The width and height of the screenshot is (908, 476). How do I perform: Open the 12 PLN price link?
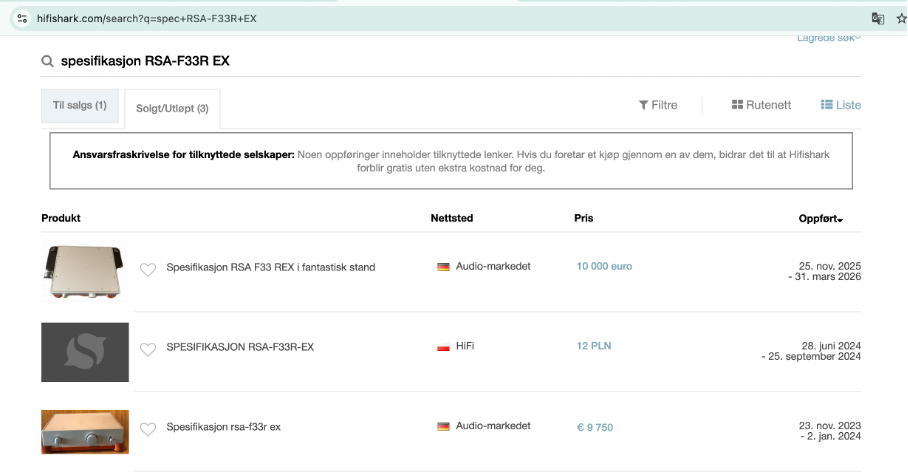click(x=593, y=346)
